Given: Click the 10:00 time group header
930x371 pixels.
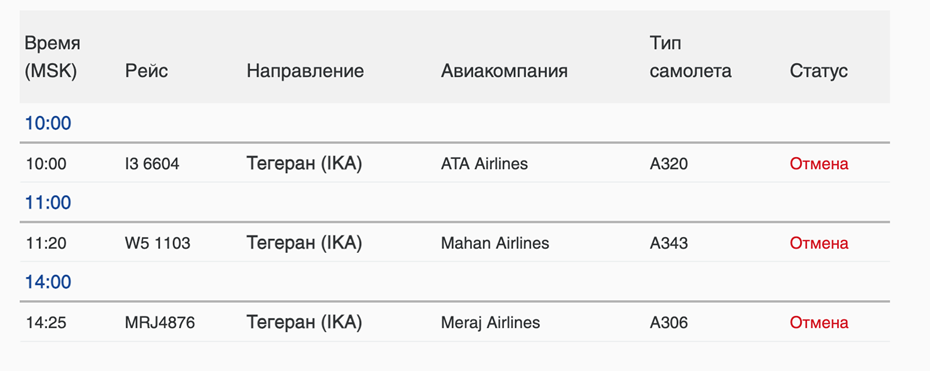Looking at the screenshot, I should pyautogui.click(x=47, y=123).
